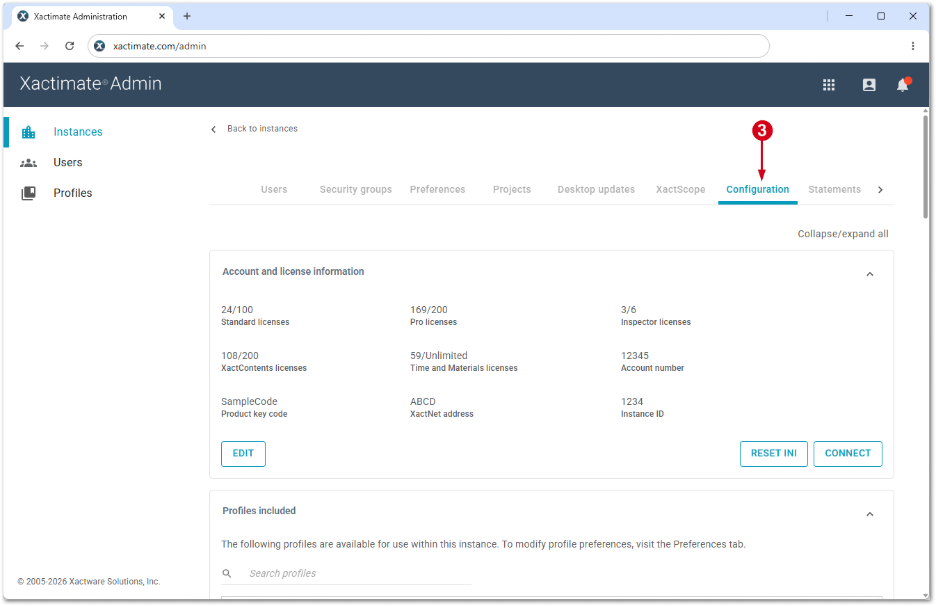The width and height of the screenshot is (936, 606).
Task: Click the ABCD XactNet address value
Action: point(423,402)
